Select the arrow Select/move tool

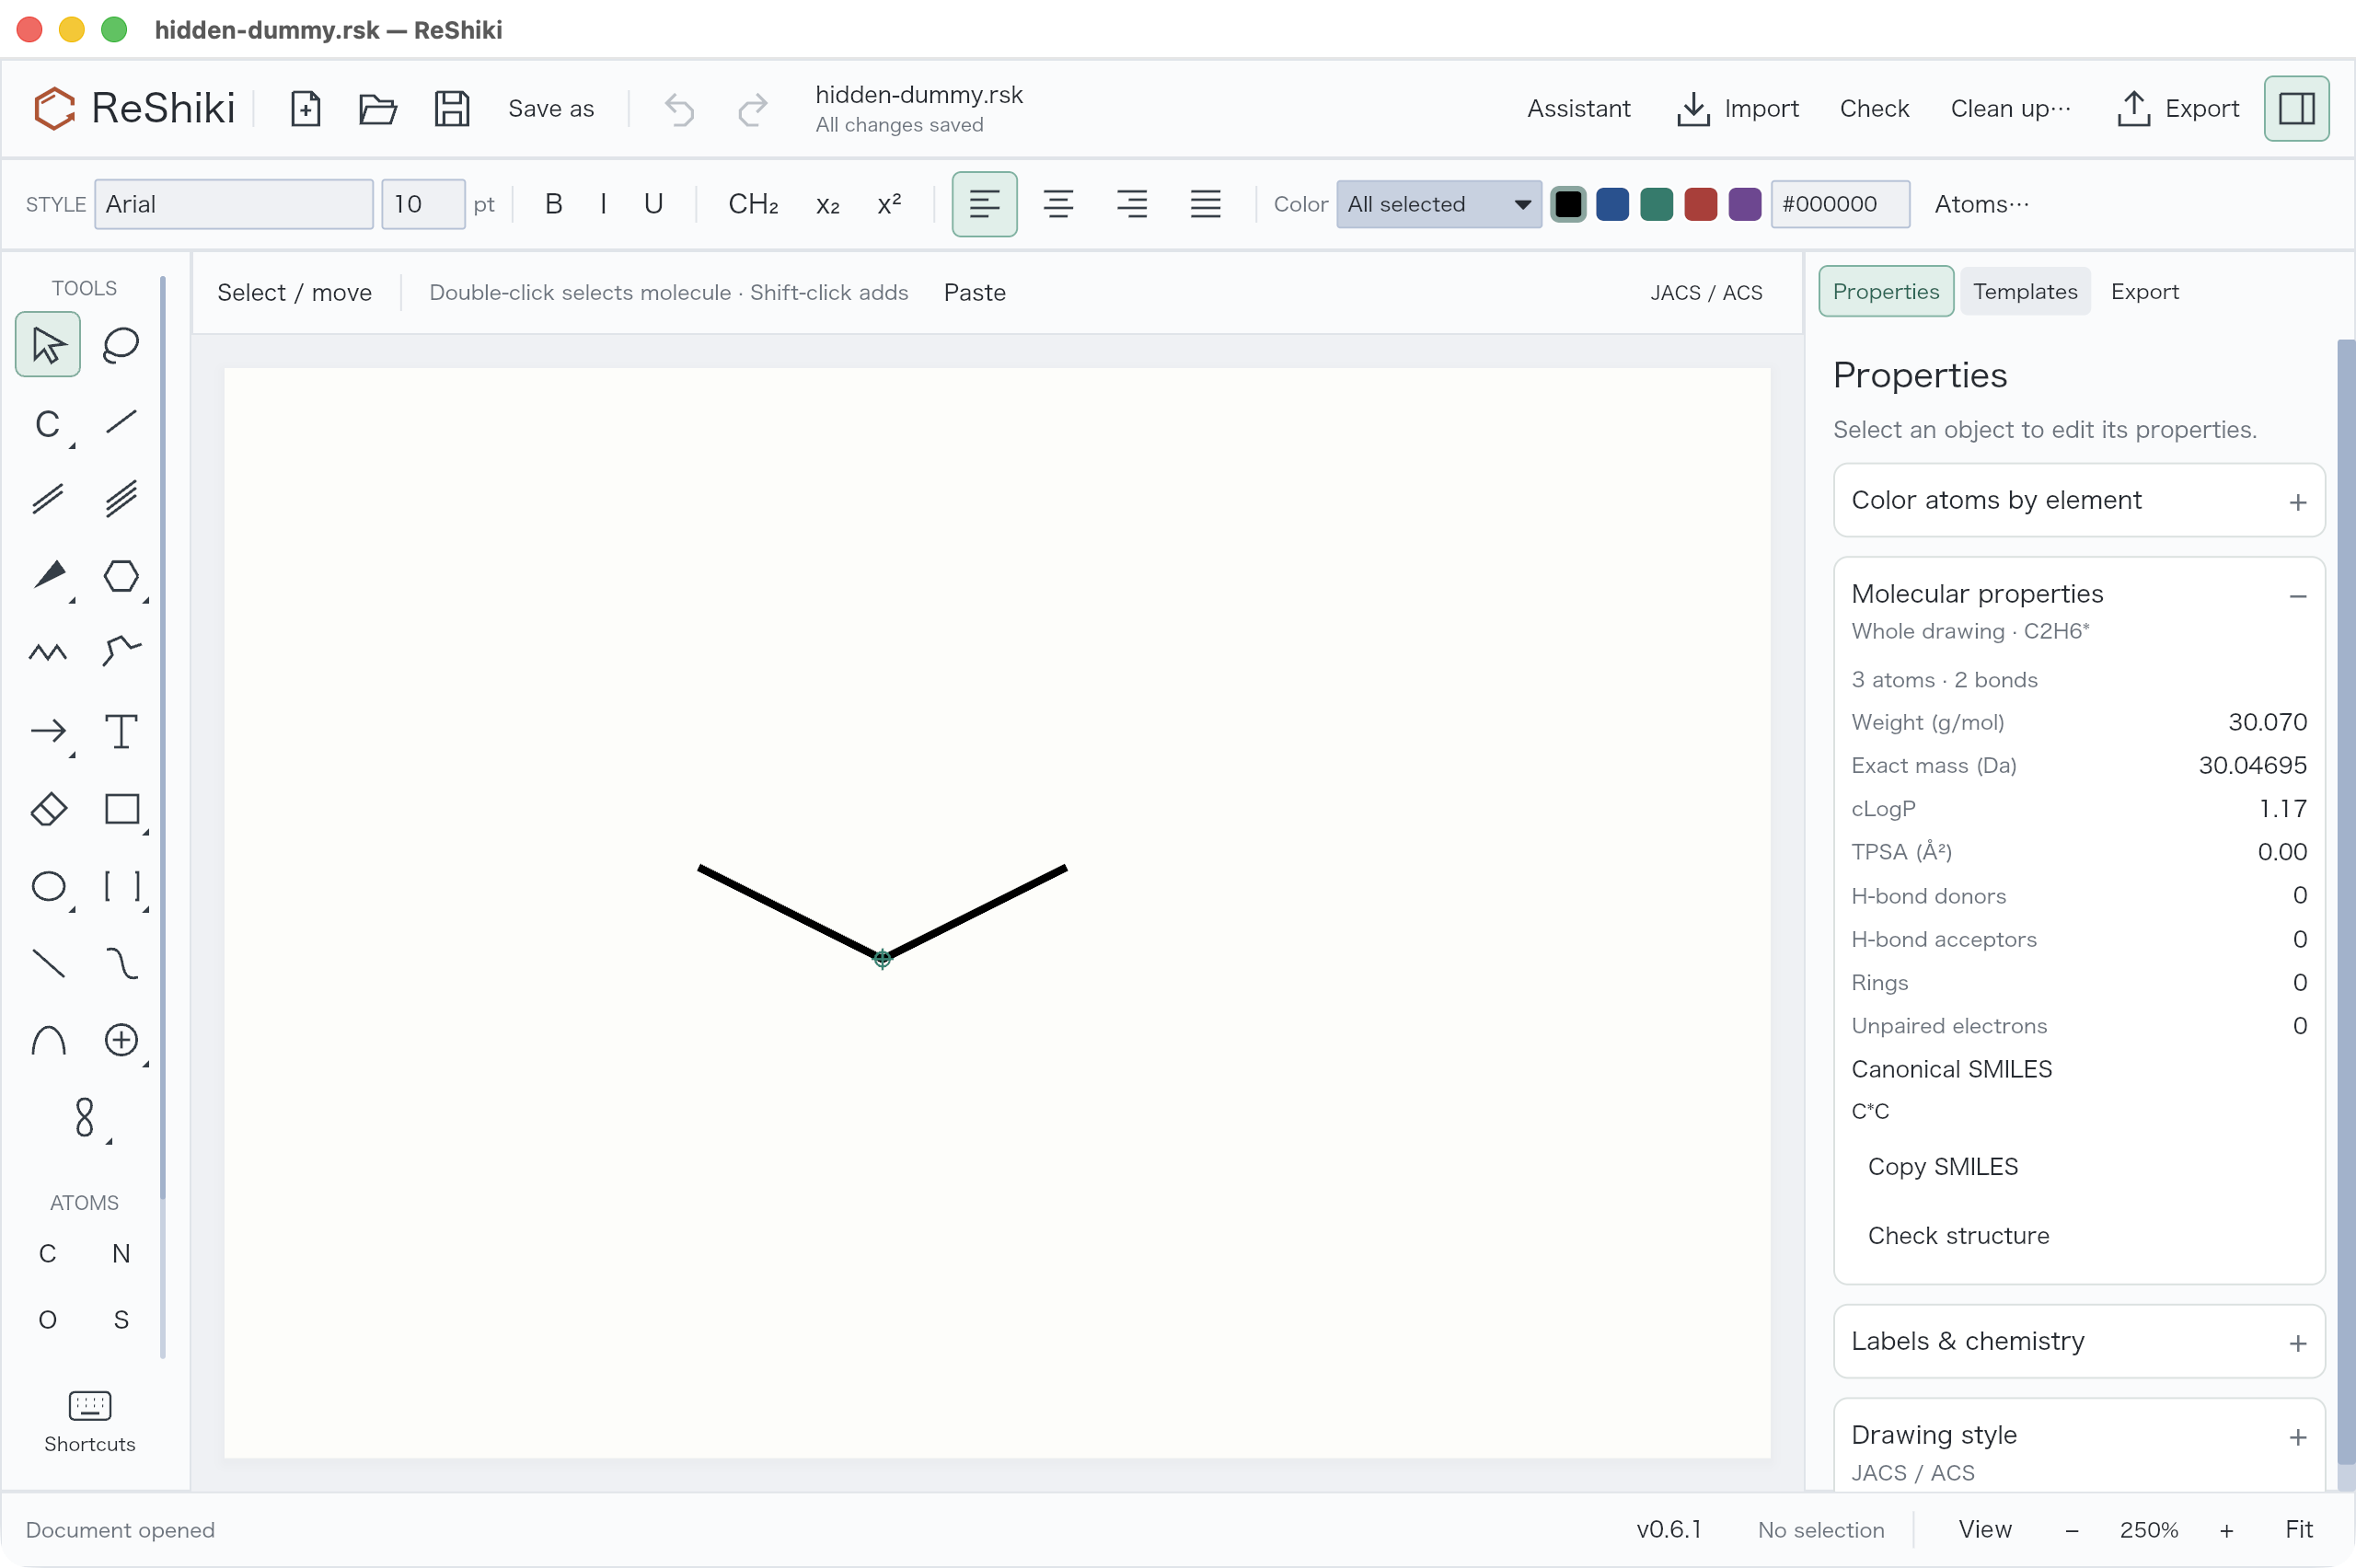(47, 345)
